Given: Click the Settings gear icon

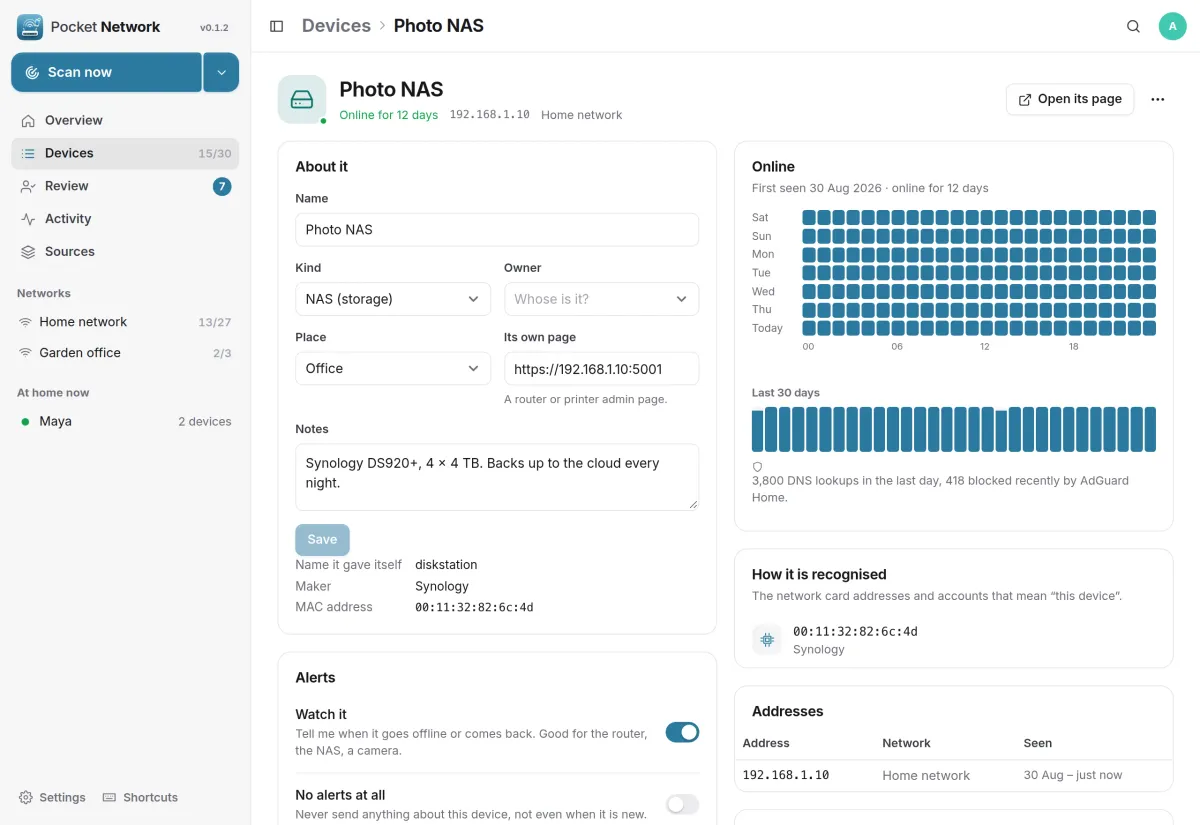Looking at the screenshot, I should 26,797.
